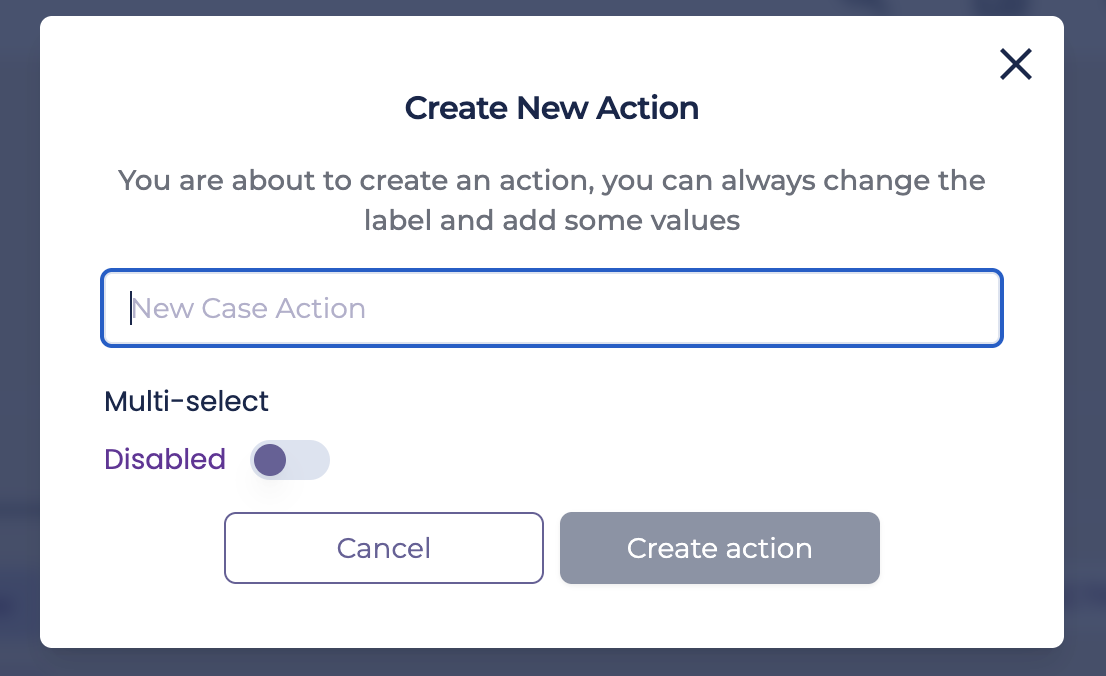
Task: Tap the Disabled label next to toggle
Action: coord(165,459)
